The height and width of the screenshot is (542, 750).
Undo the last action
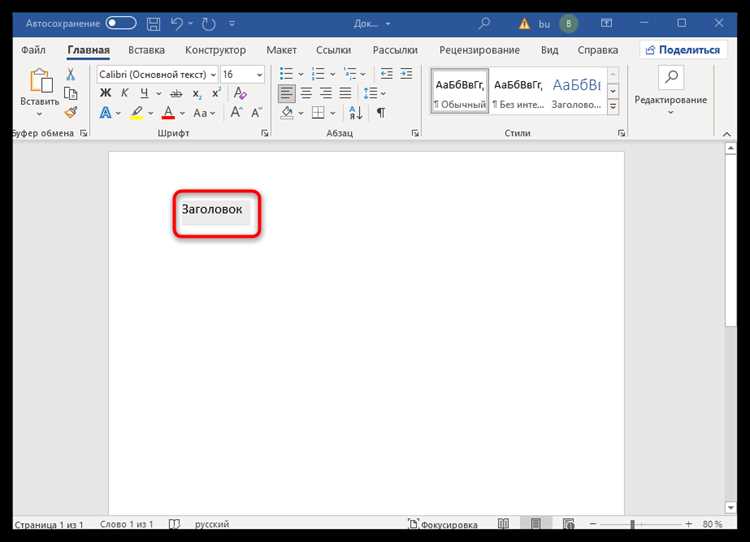point(176,23)
